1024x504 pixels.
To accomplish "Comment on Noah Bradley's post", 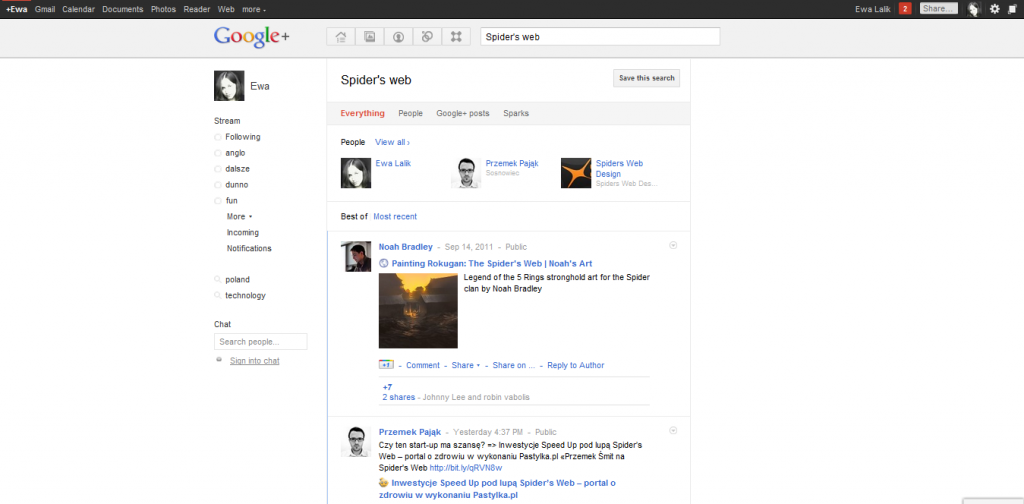I will tap(423, 365).
